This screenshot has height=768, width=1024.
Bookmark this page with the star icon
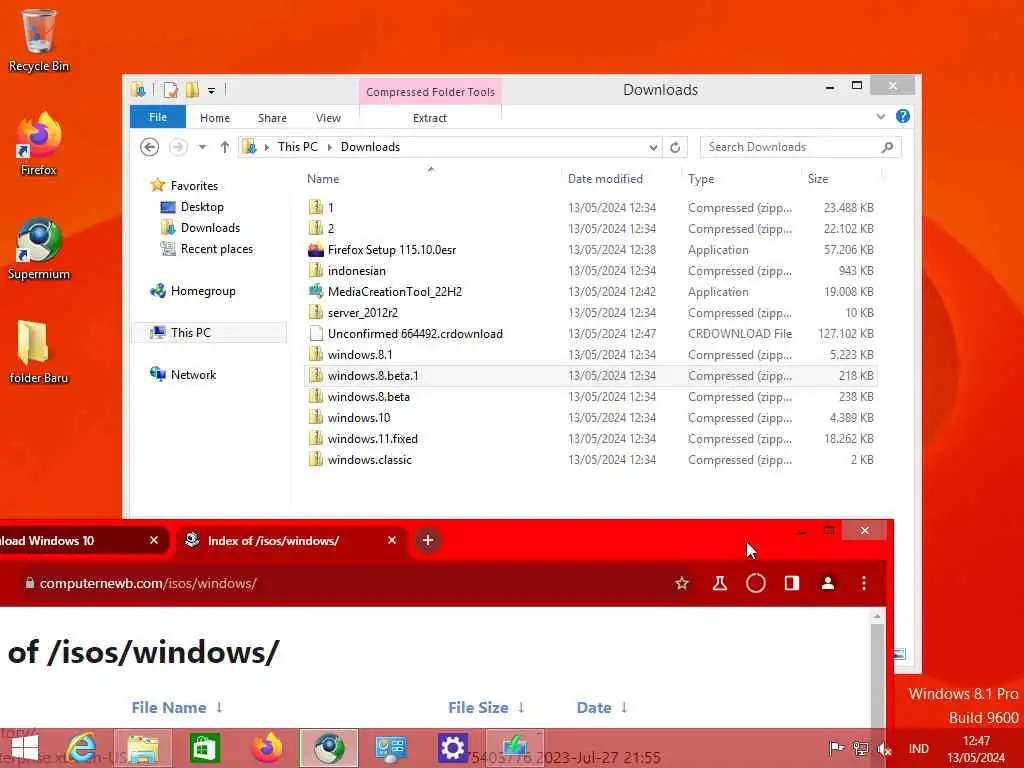coord(682,583)
